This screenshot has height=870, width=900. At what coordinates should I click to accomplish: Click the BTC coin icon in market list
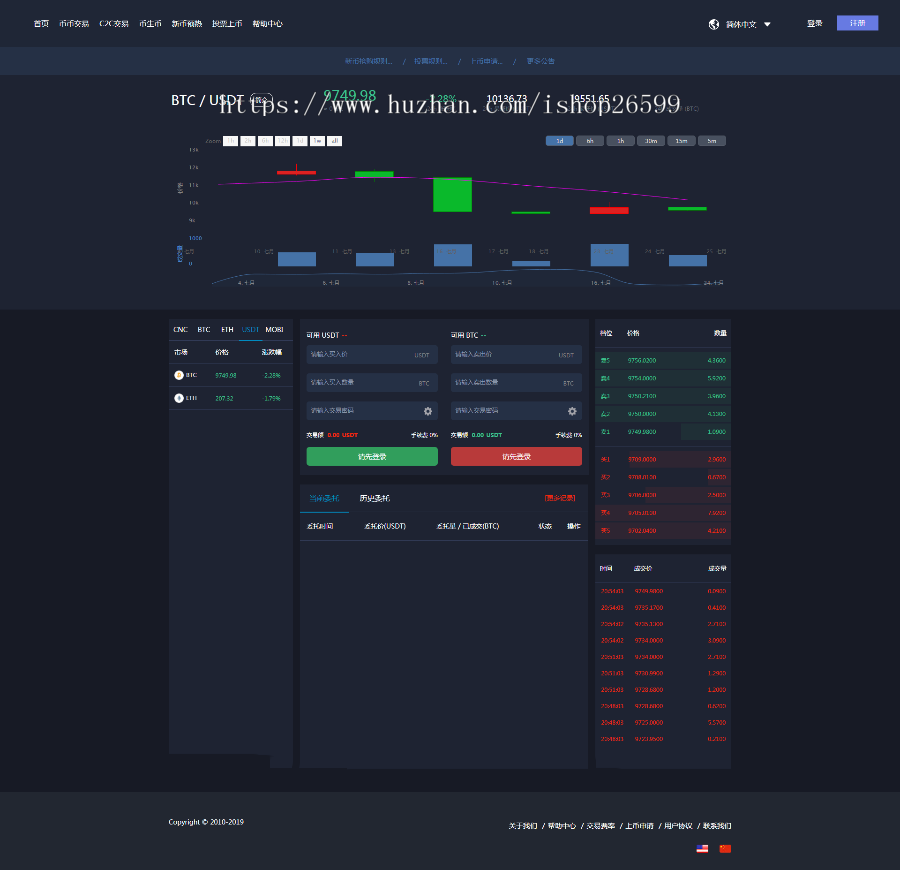pos(181,375)
